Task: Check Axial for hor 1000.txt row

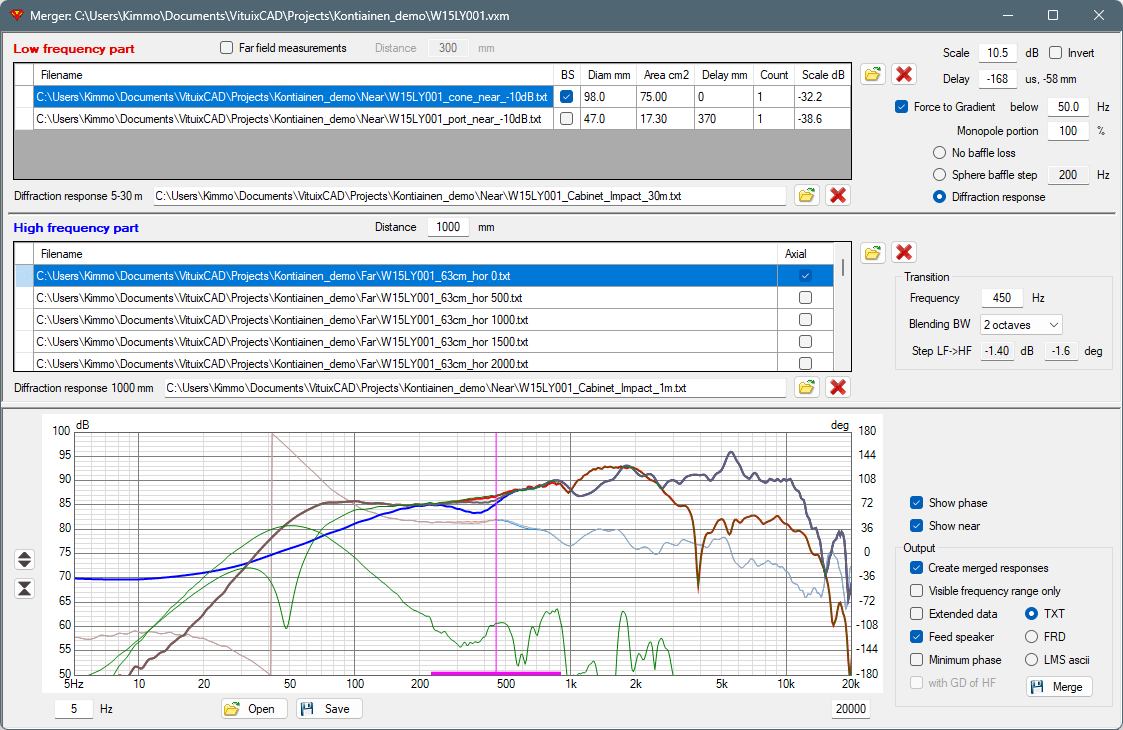Action: coord(806,320)
